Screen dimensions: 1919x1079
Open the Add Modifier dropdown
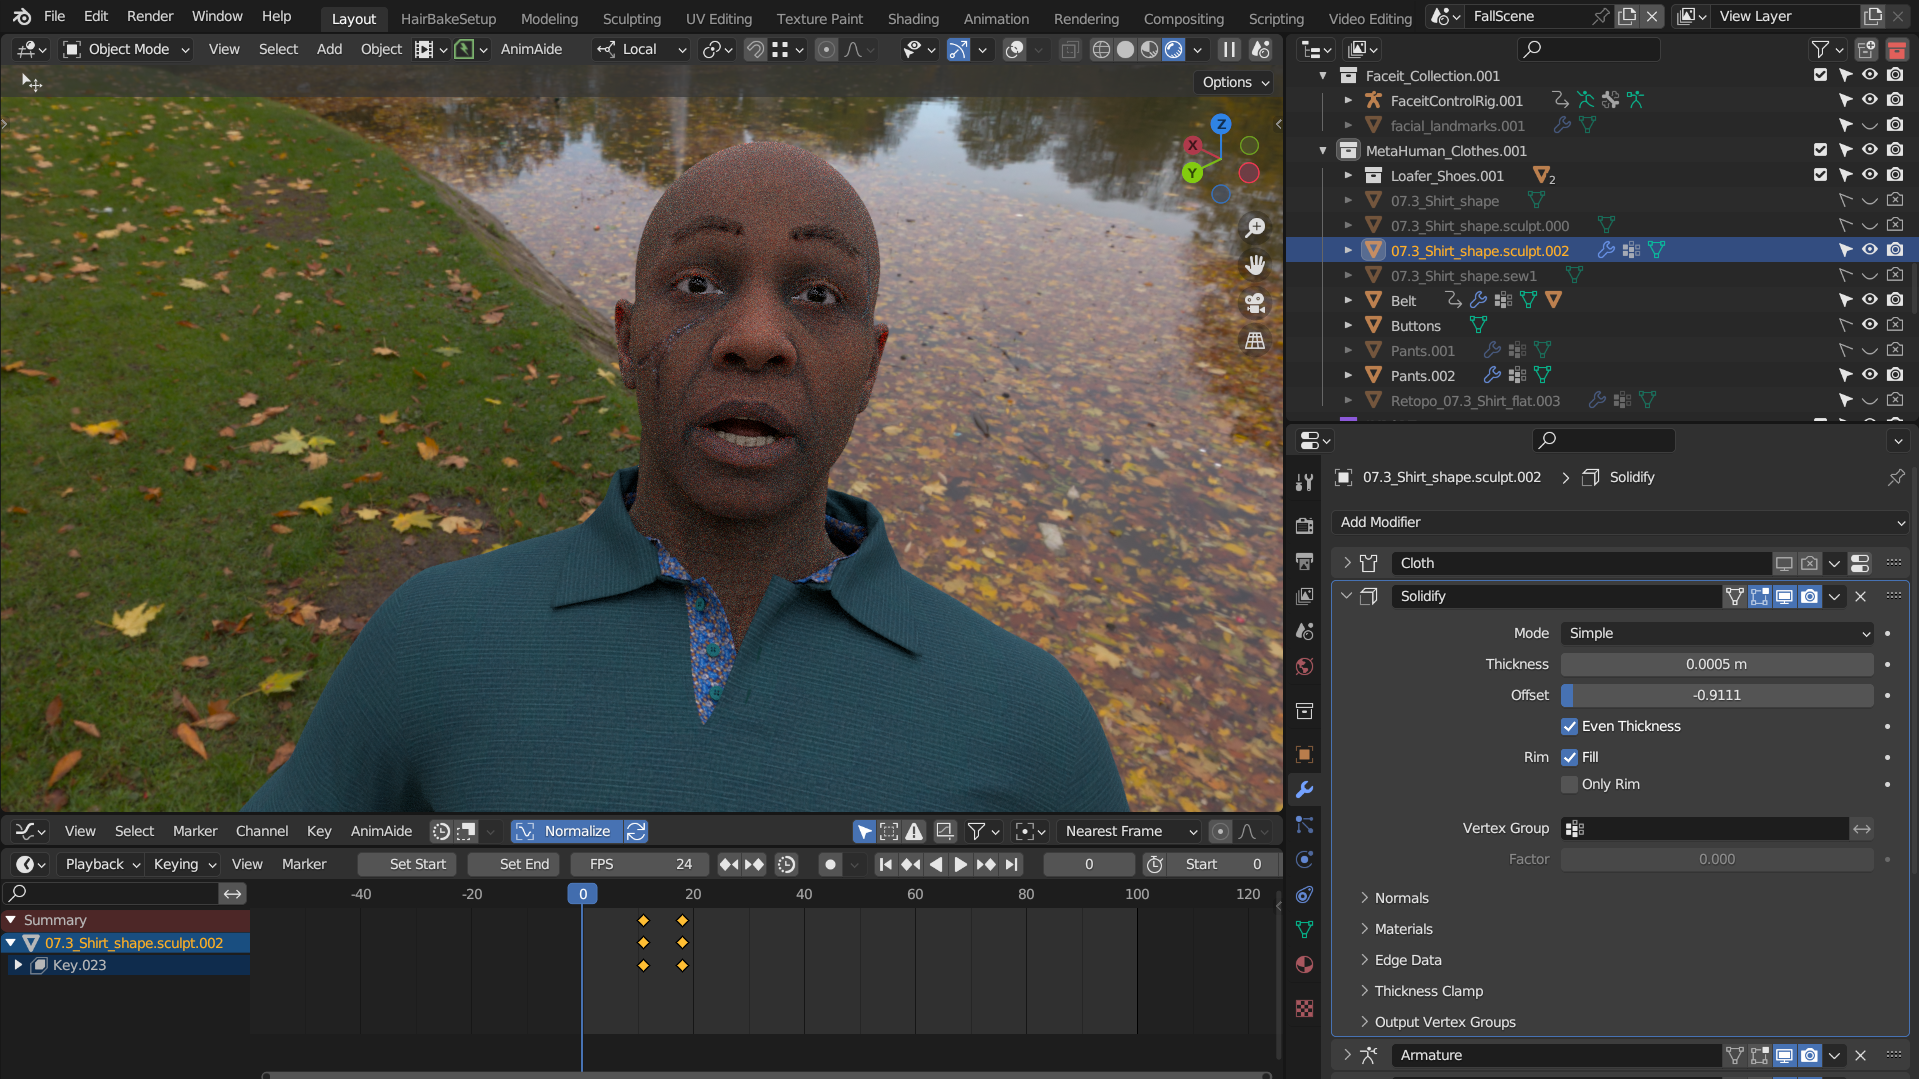1620,522
